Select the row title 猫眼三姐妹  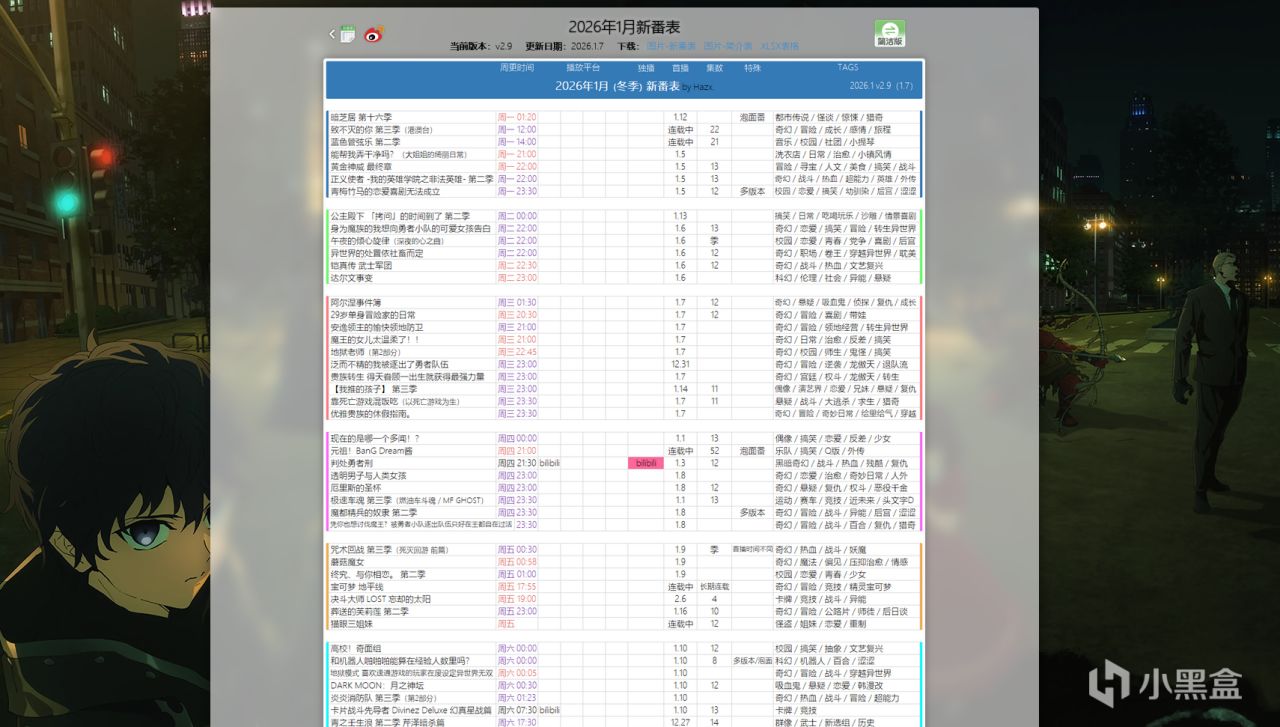351,624
